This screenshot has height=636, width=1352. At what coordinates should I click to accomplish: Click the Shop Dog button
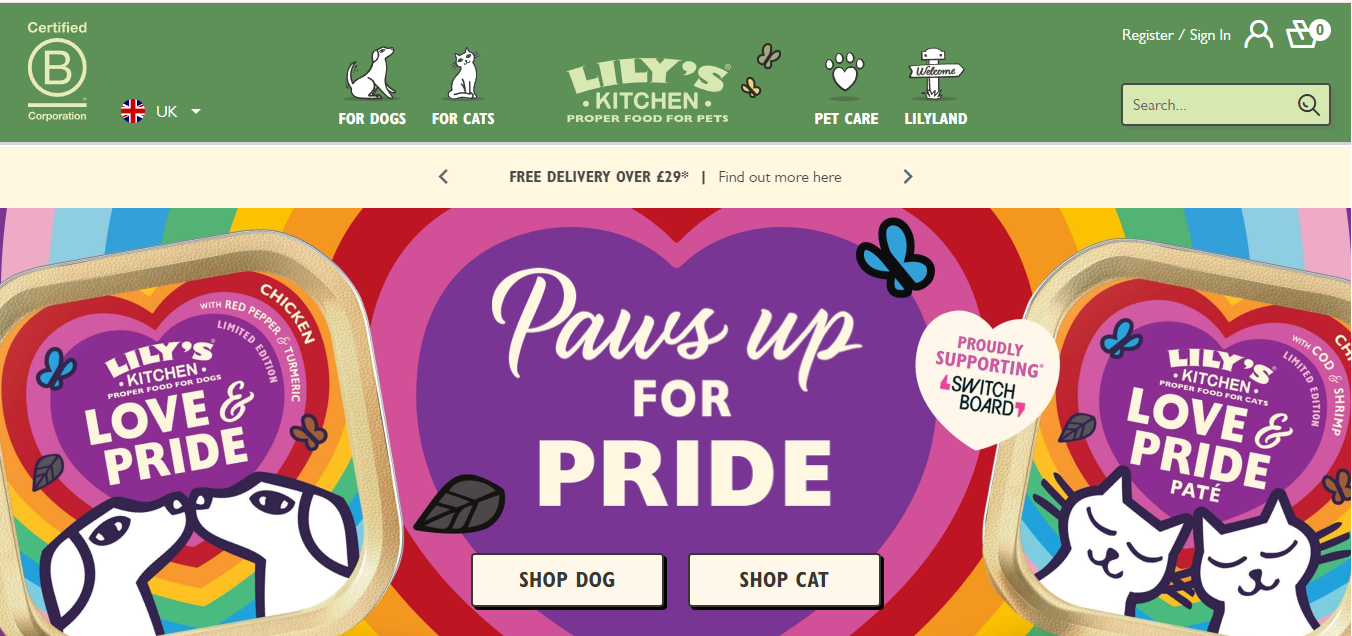click(x=567, y=580)
